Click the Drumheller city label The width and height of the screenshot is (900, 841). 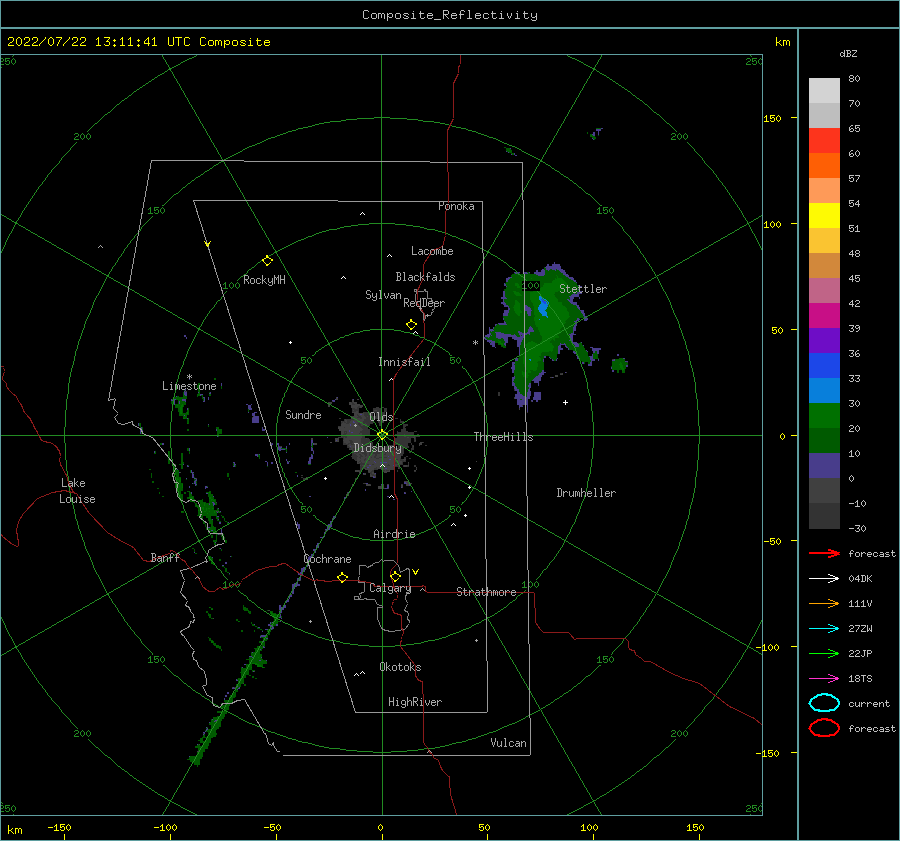(586, 493)
